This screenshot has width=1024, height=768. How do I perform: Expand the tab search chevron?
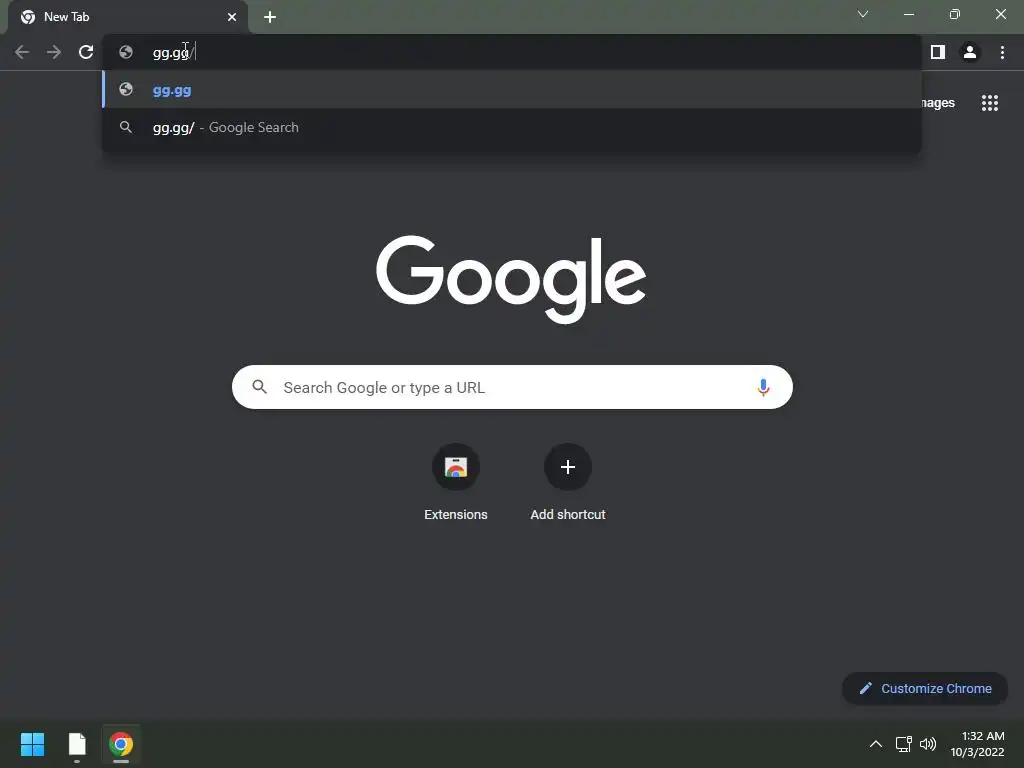click(x=863, y=14)
